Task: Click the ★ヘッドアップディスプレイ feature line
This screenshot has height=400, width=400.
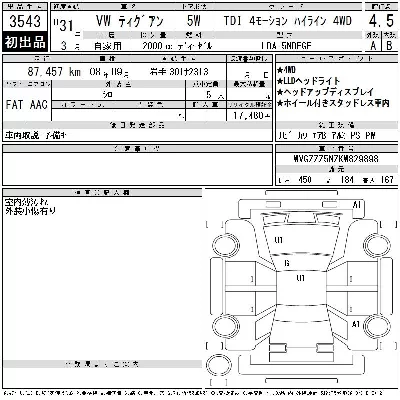Action: coord(325,92)
